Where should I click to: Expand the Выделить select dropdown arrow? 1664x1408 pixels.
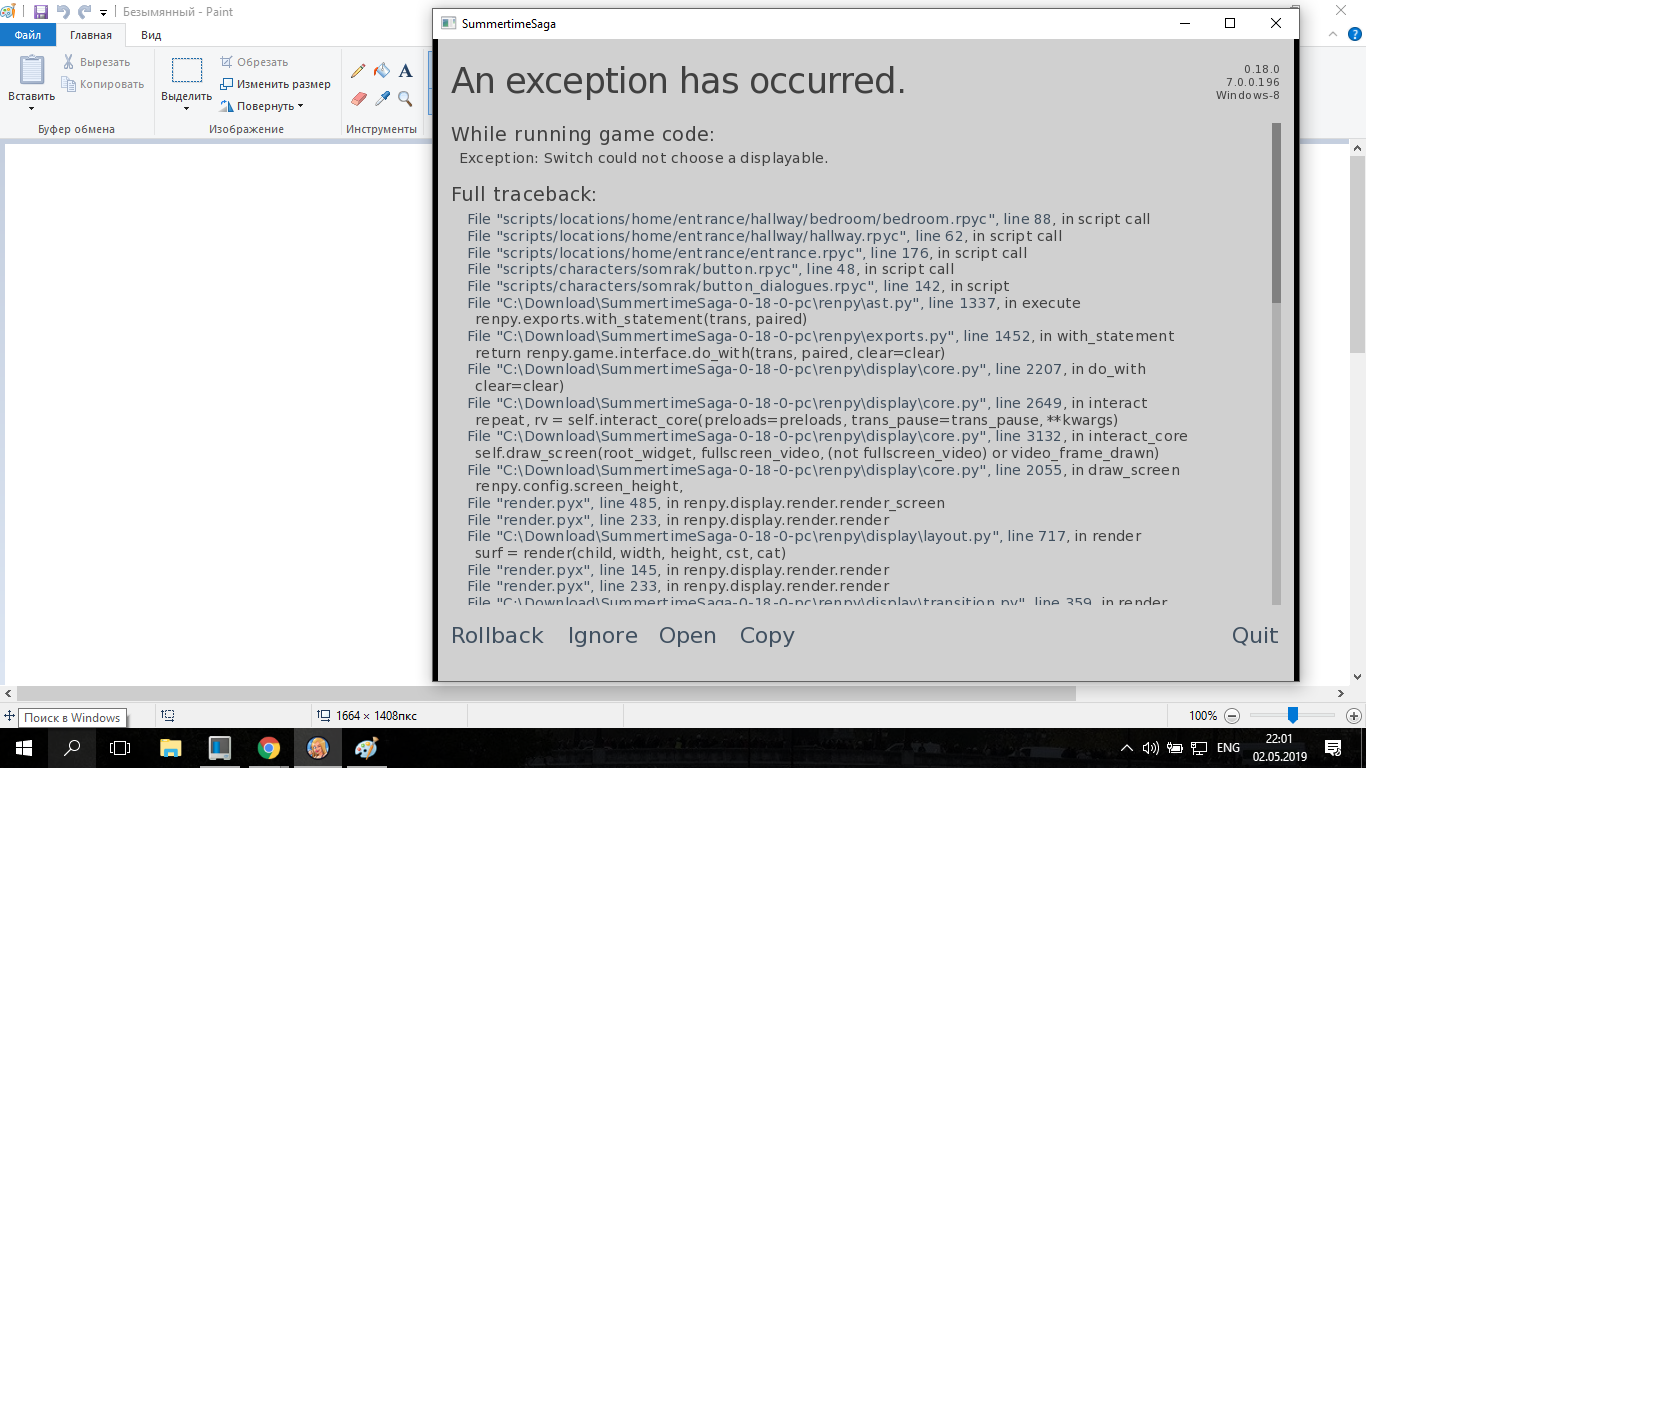click(186, 108)
